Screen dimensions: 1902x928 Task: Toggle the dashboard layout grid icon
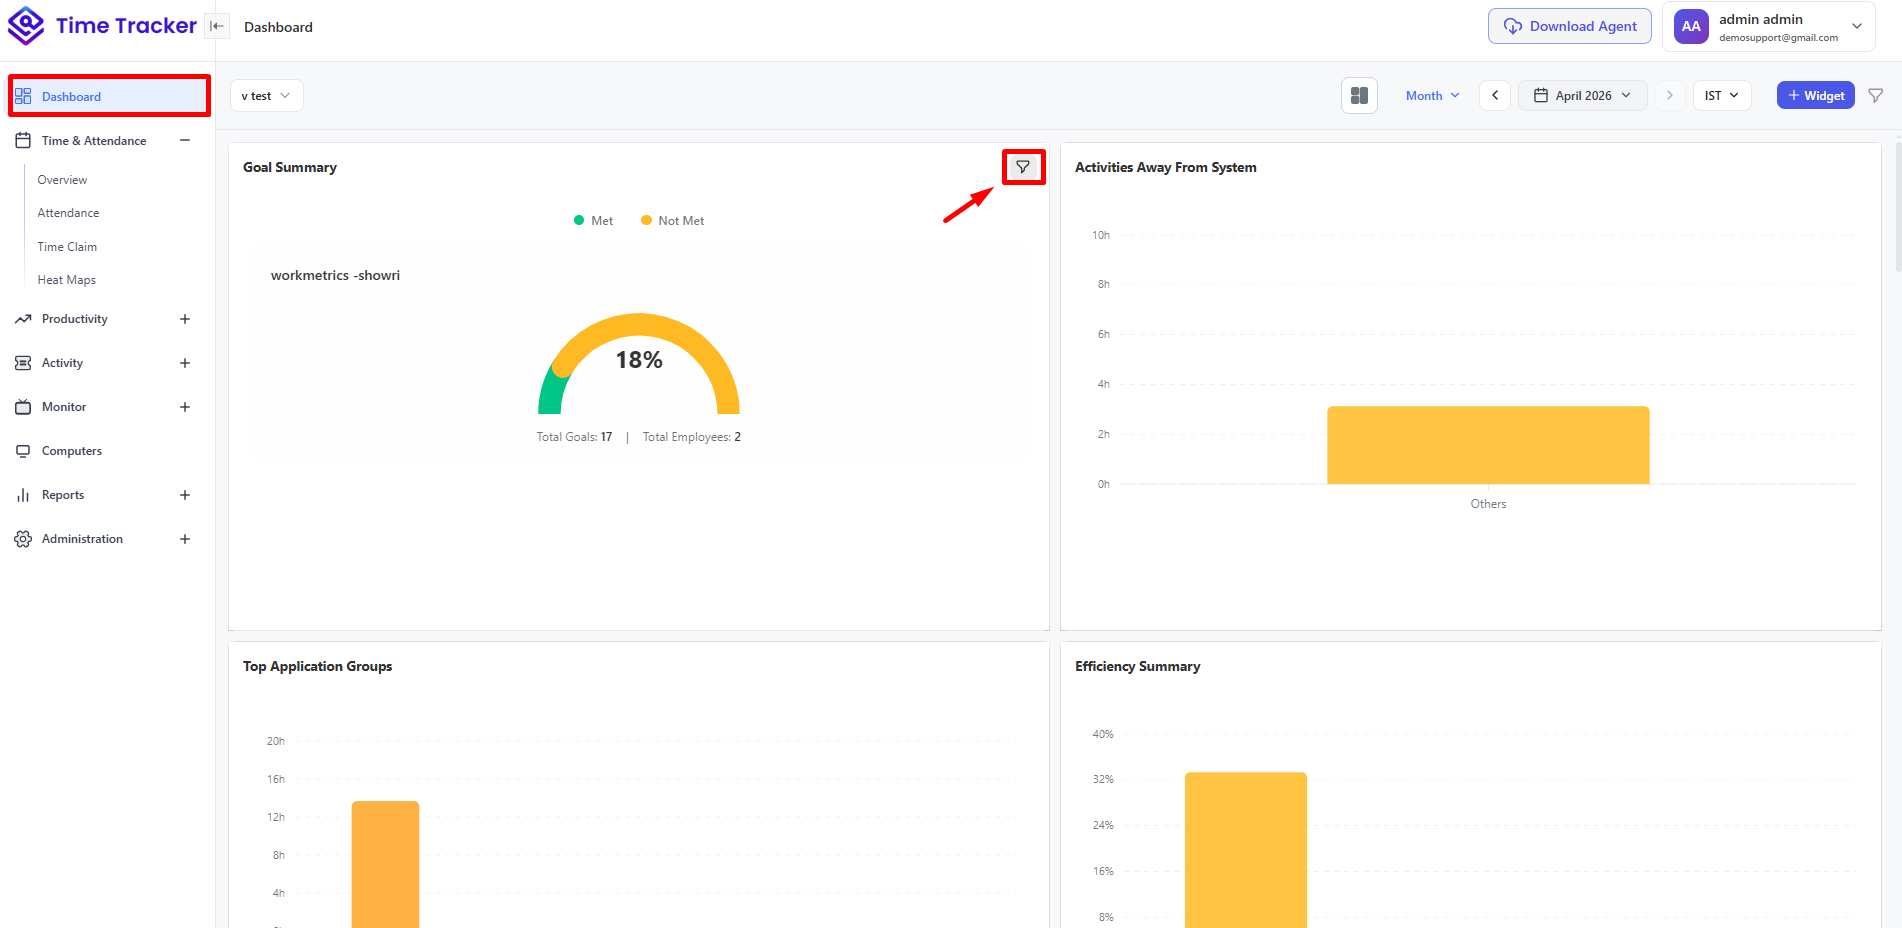point(1359,96)
